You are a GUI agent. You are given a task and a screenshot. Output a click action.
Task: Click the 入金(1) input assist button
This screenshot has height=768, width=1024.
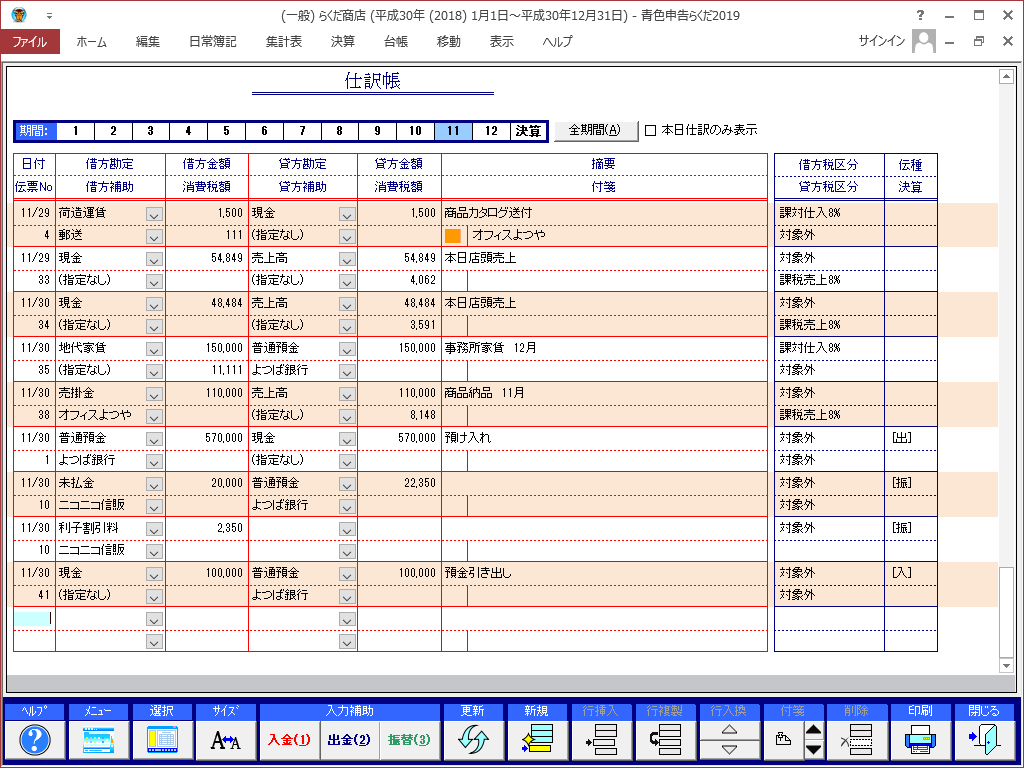coord(289,740)
